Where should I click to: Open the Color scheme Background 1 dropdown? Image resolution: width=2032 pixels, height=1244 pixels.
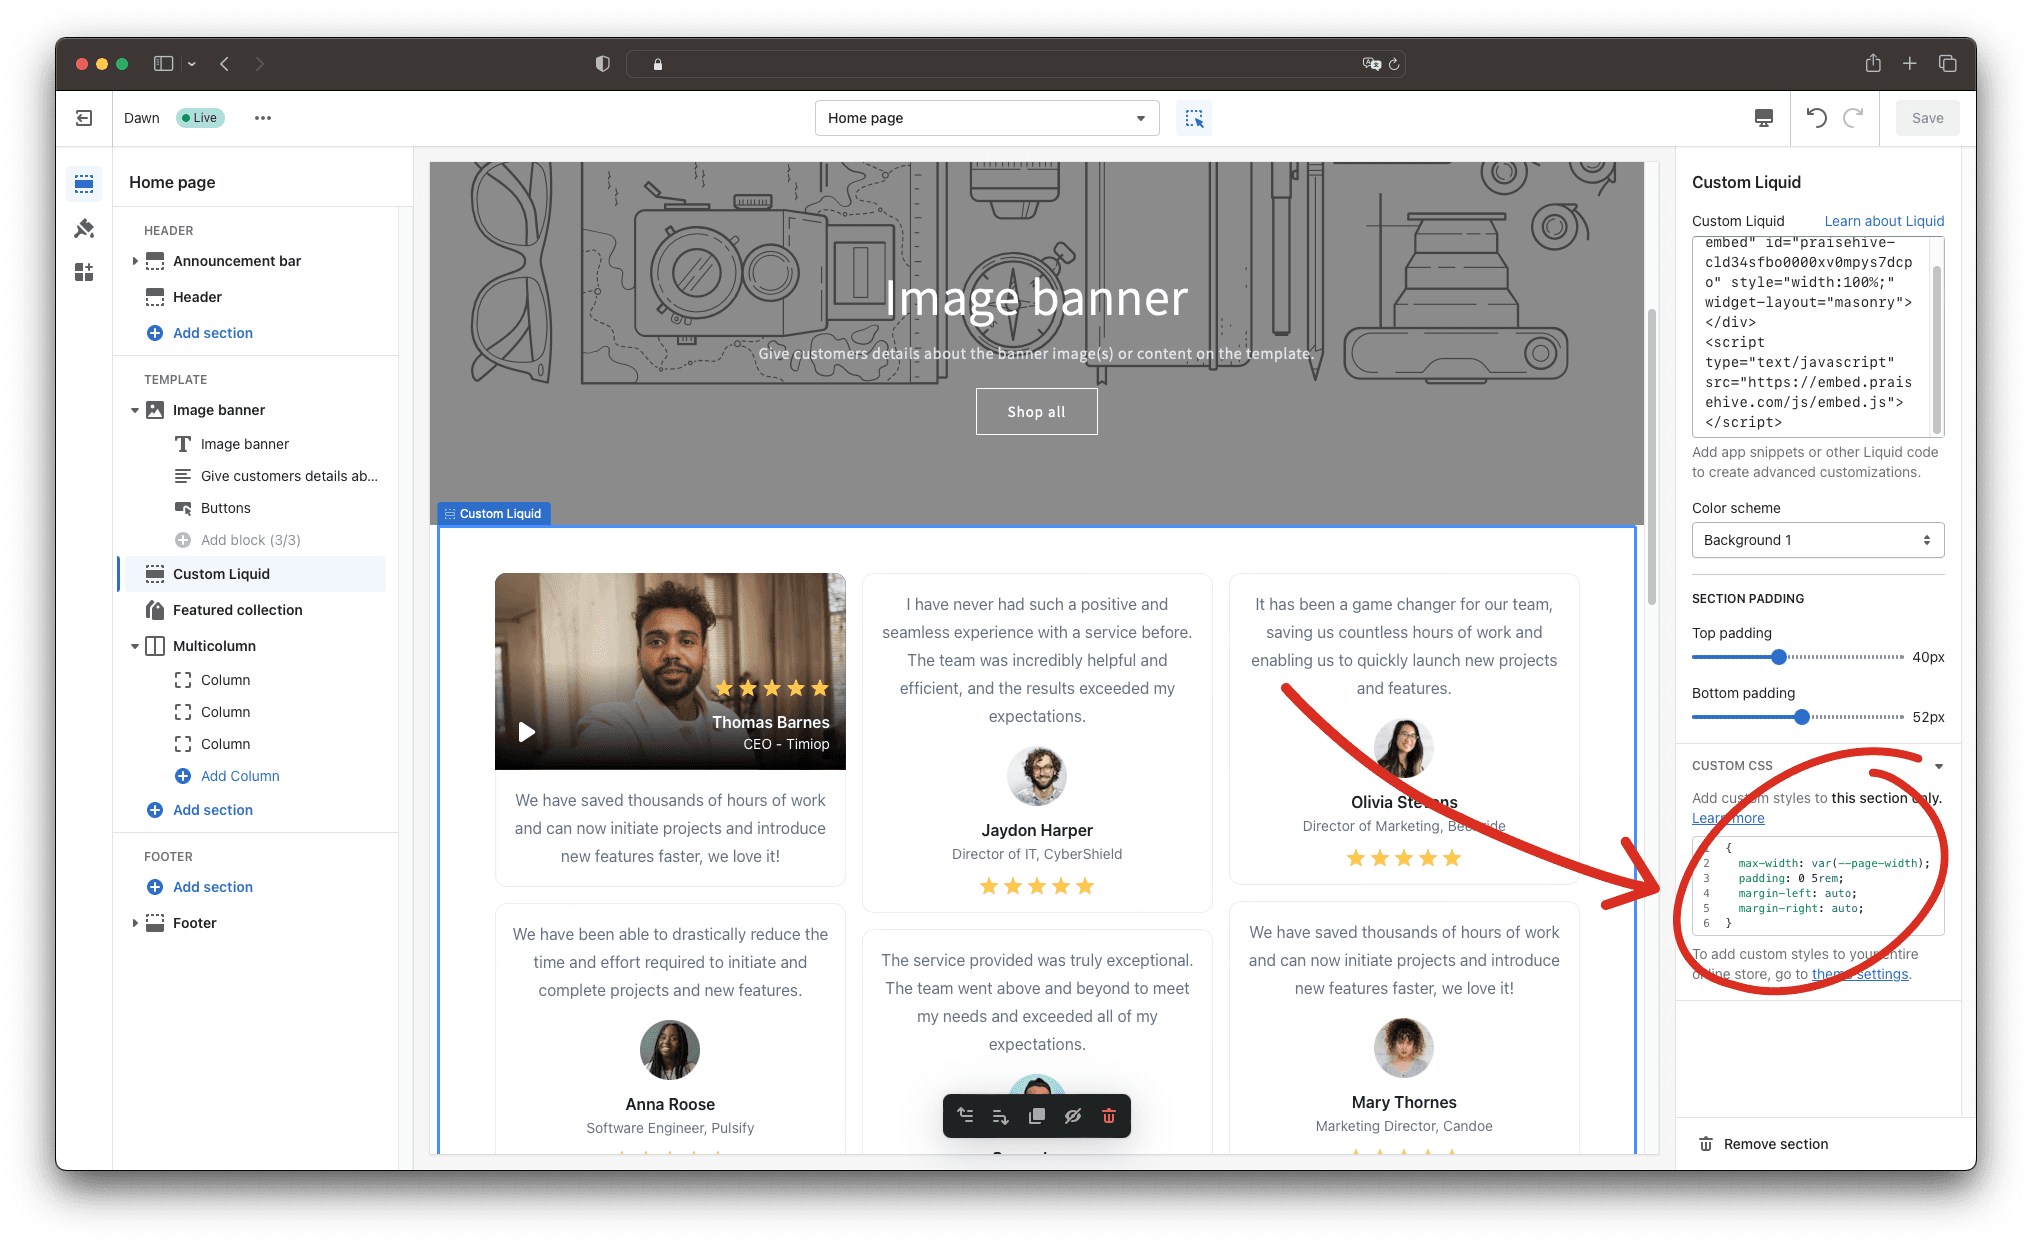point(1817,540)
